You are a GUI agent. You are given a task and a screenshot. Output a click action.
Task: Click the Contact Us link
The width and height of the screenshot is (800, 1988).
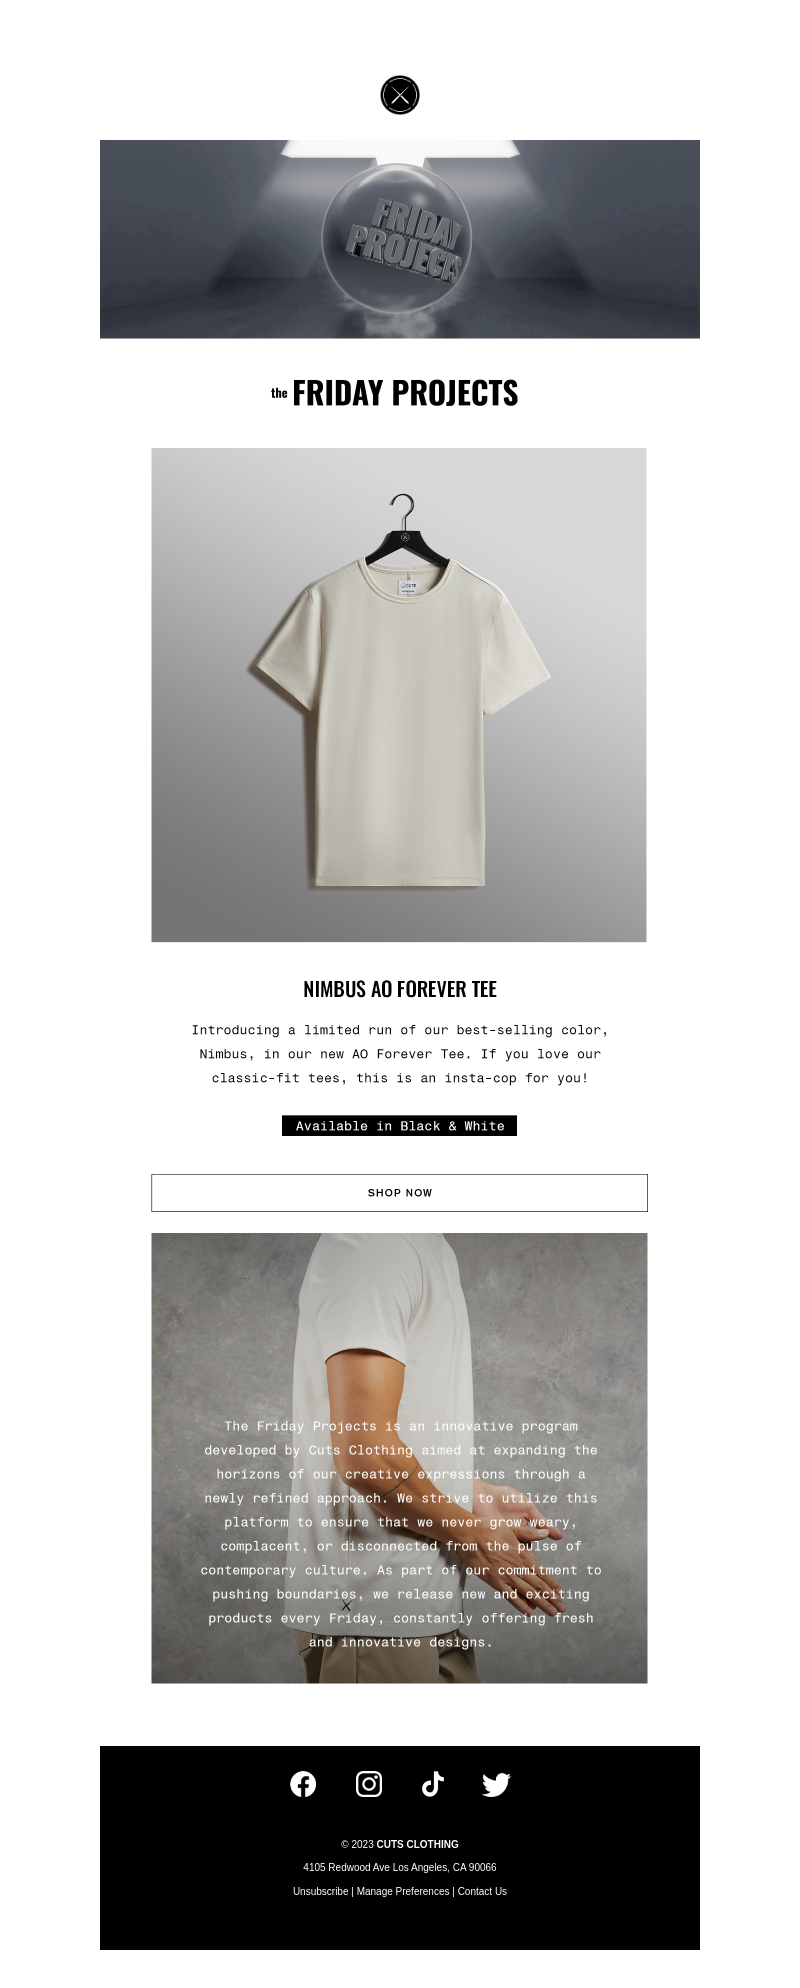(482, 1891)
